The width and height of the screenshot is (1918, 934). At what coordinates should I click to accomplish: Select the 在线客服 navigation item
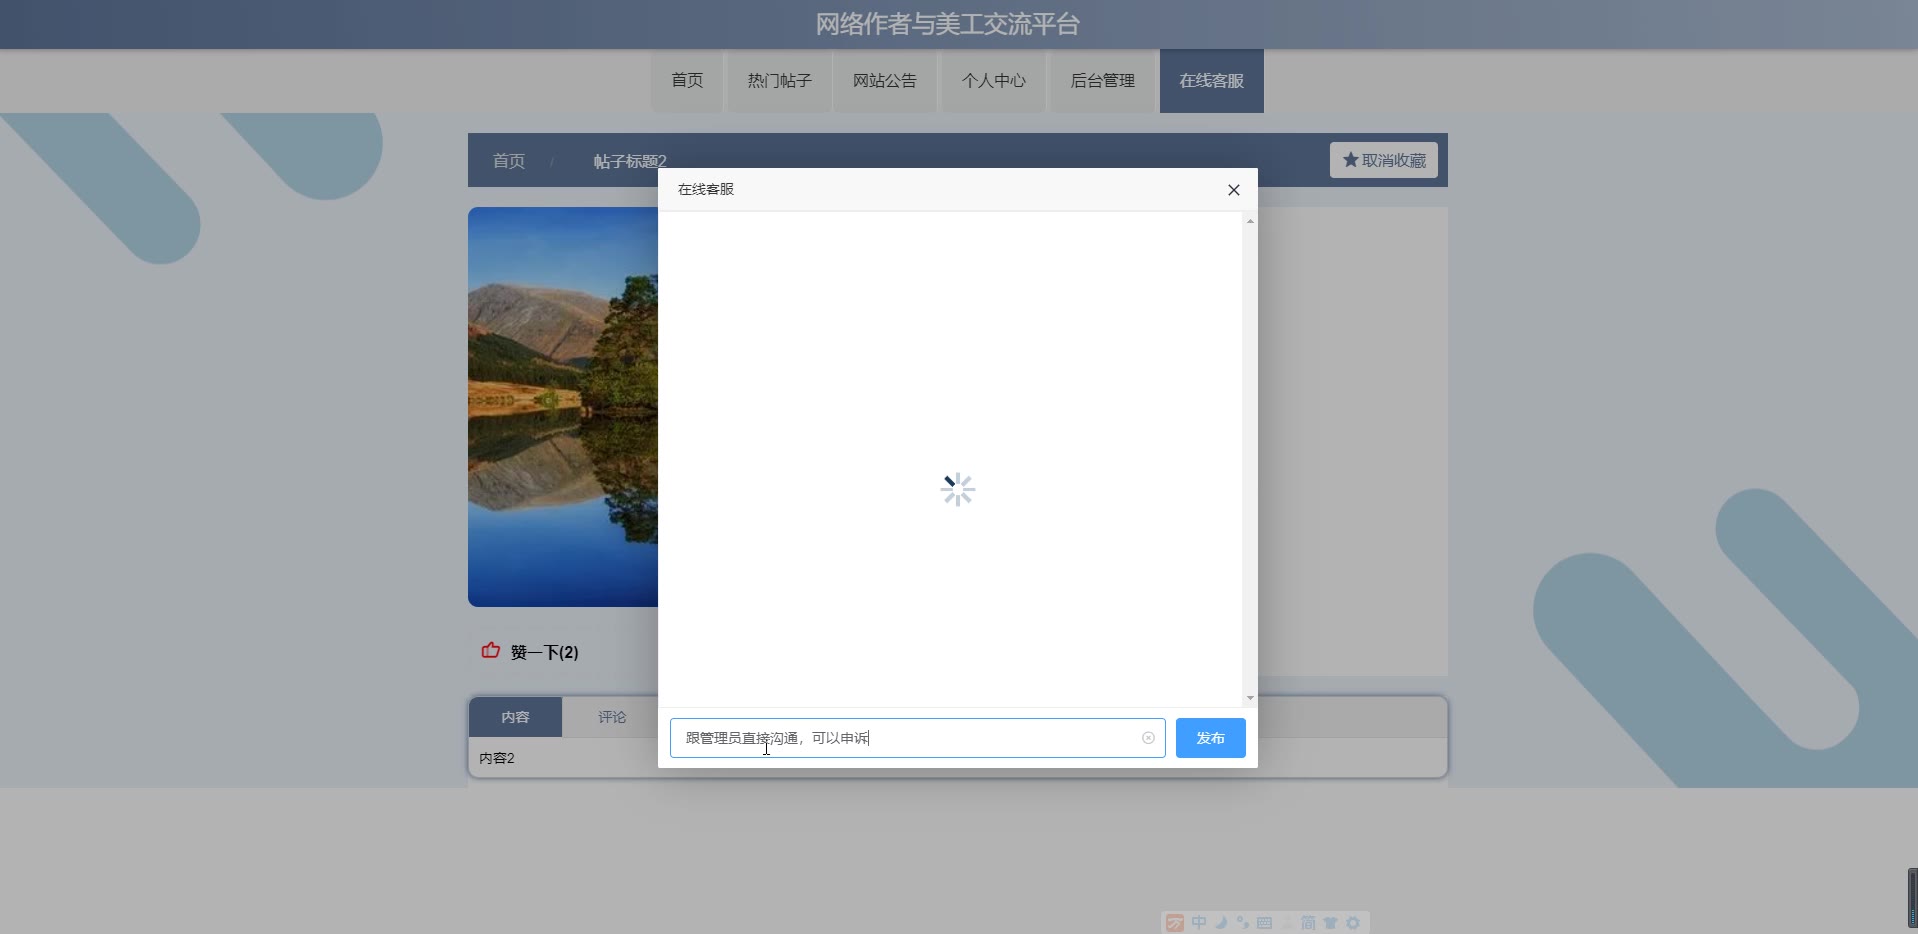tap(1211, 81)
